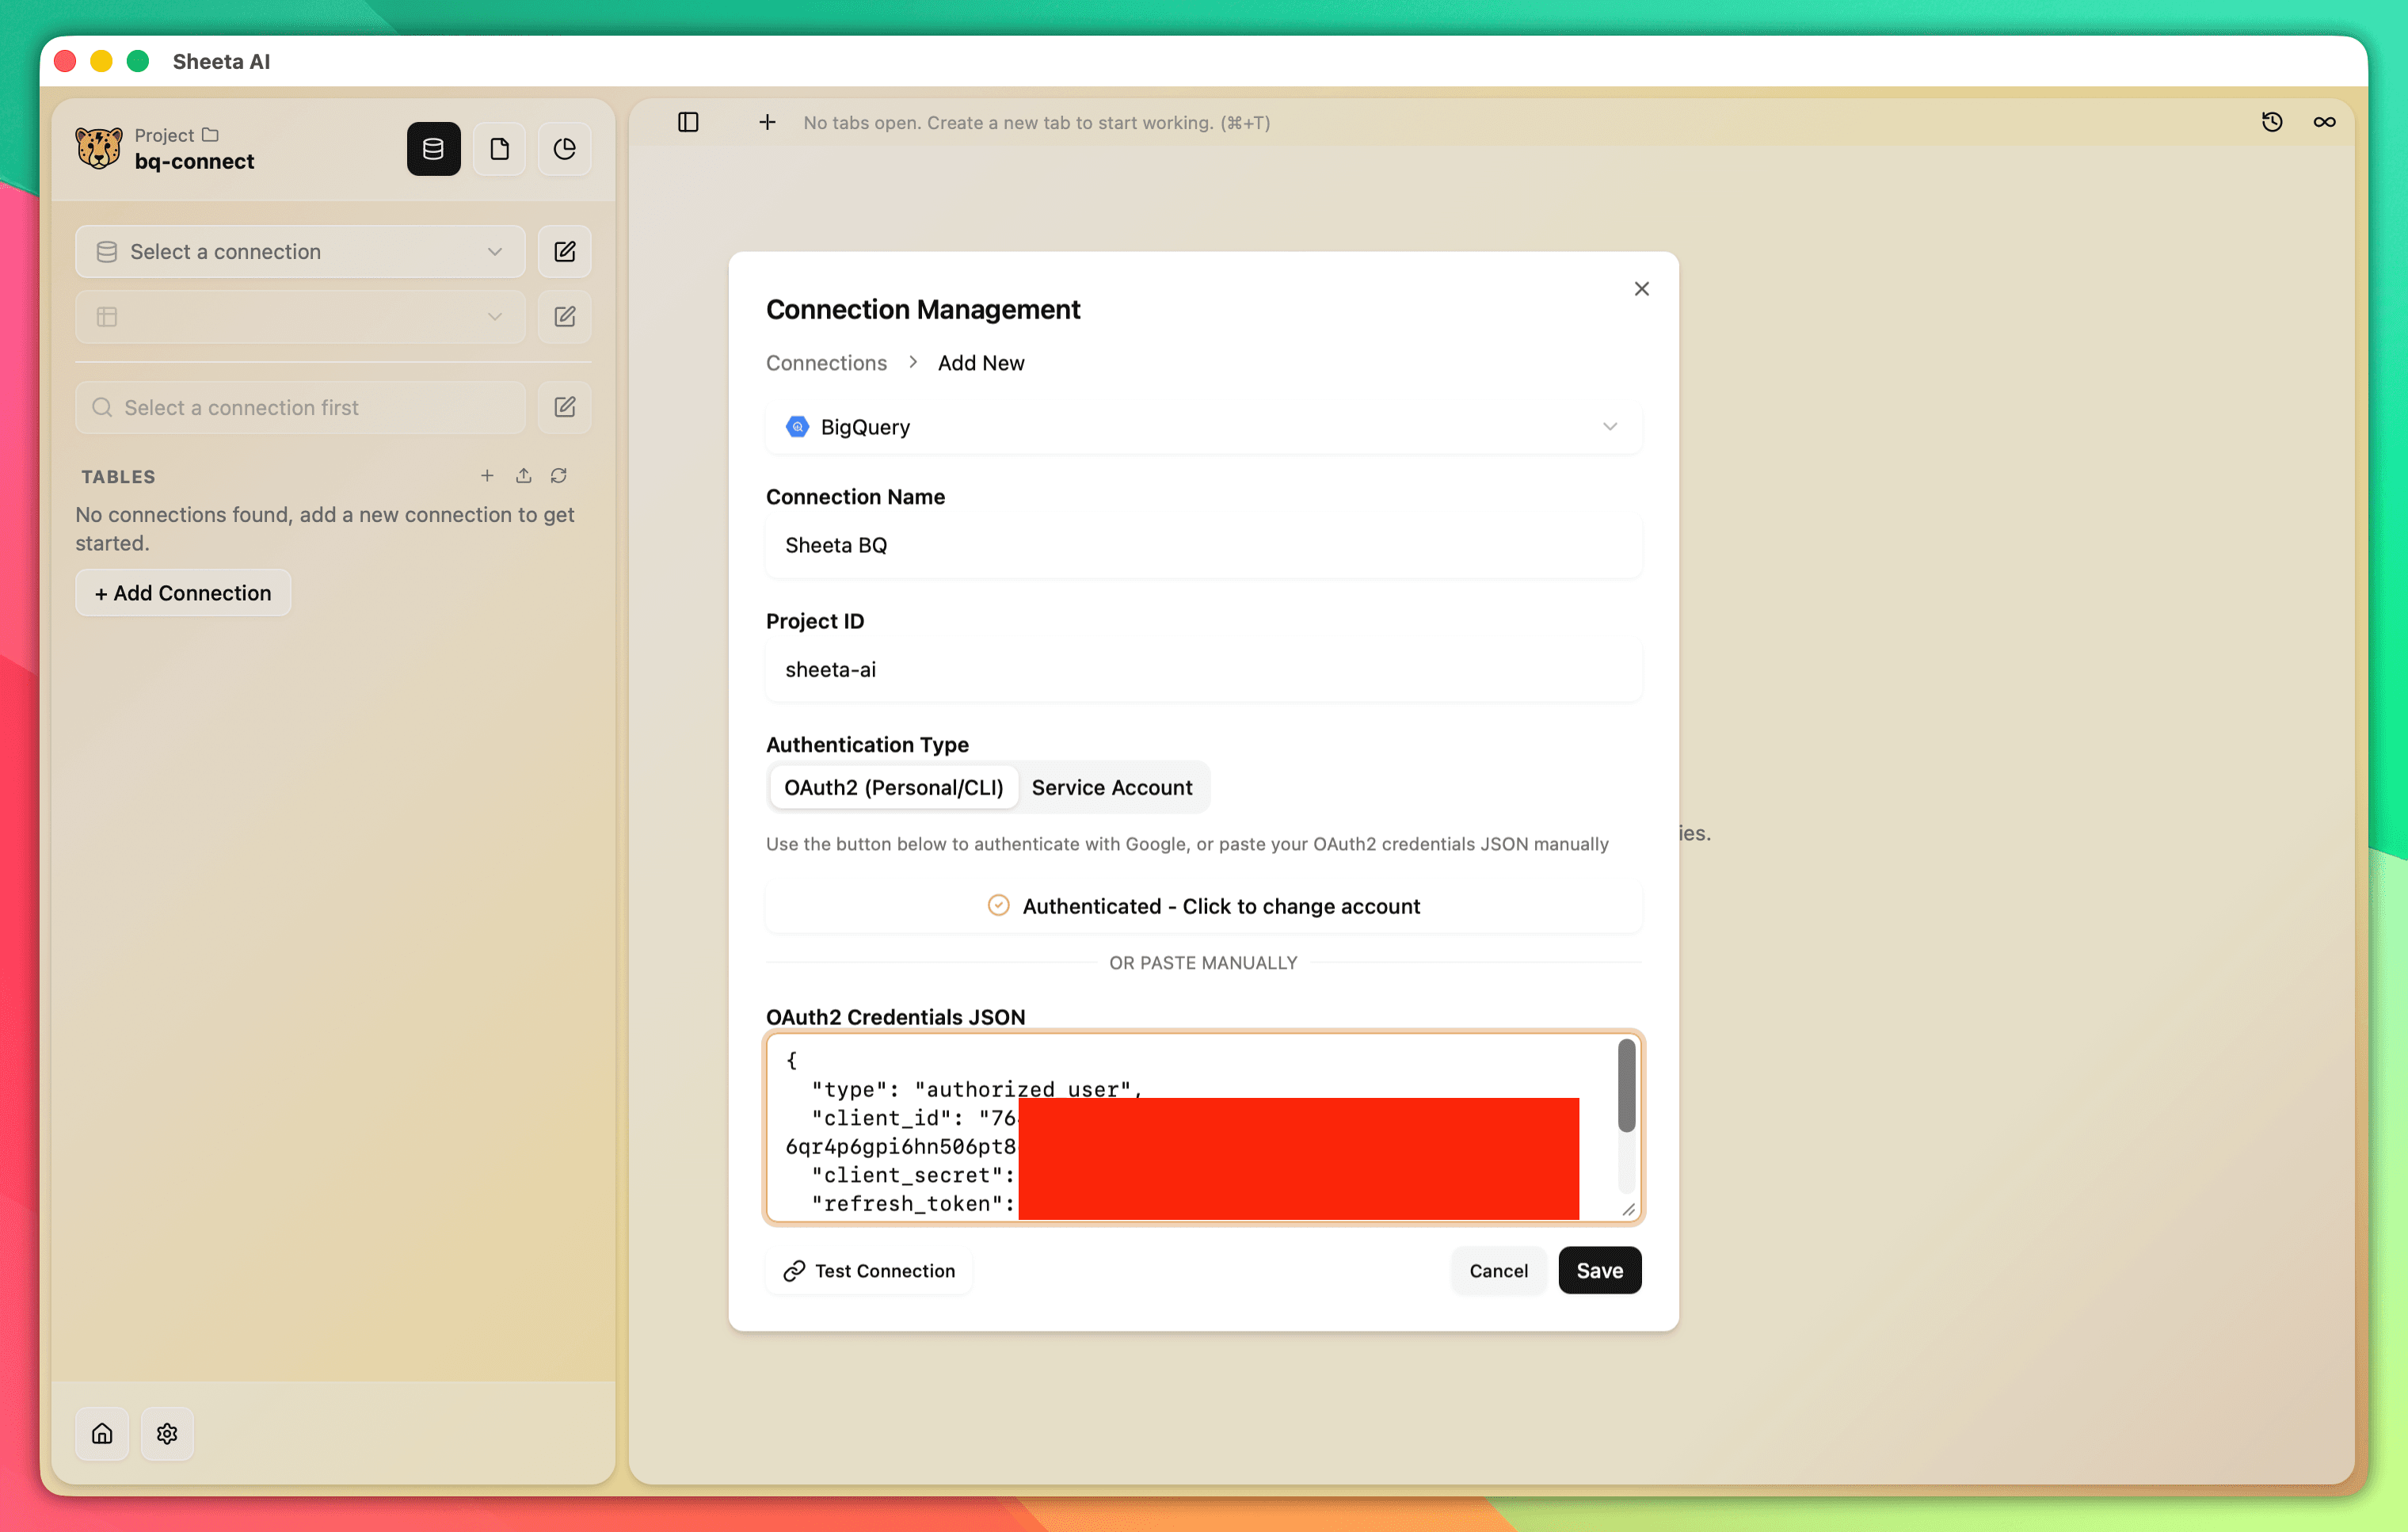Edit the selected connection with the pencil icon
Screen dimensions: 2408x1532
point(564,251)
